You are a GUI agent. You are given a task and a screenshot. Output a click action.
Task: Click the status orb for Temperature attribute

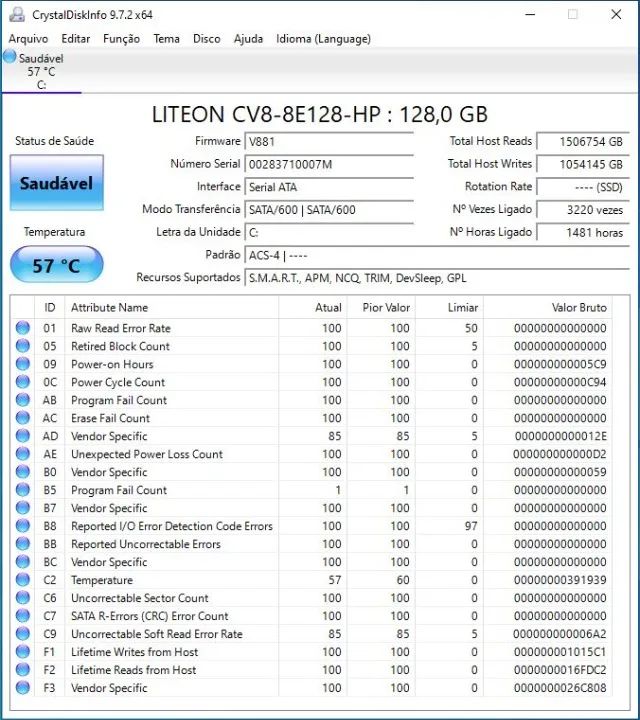pyautogui.click(x=22, y=579)
